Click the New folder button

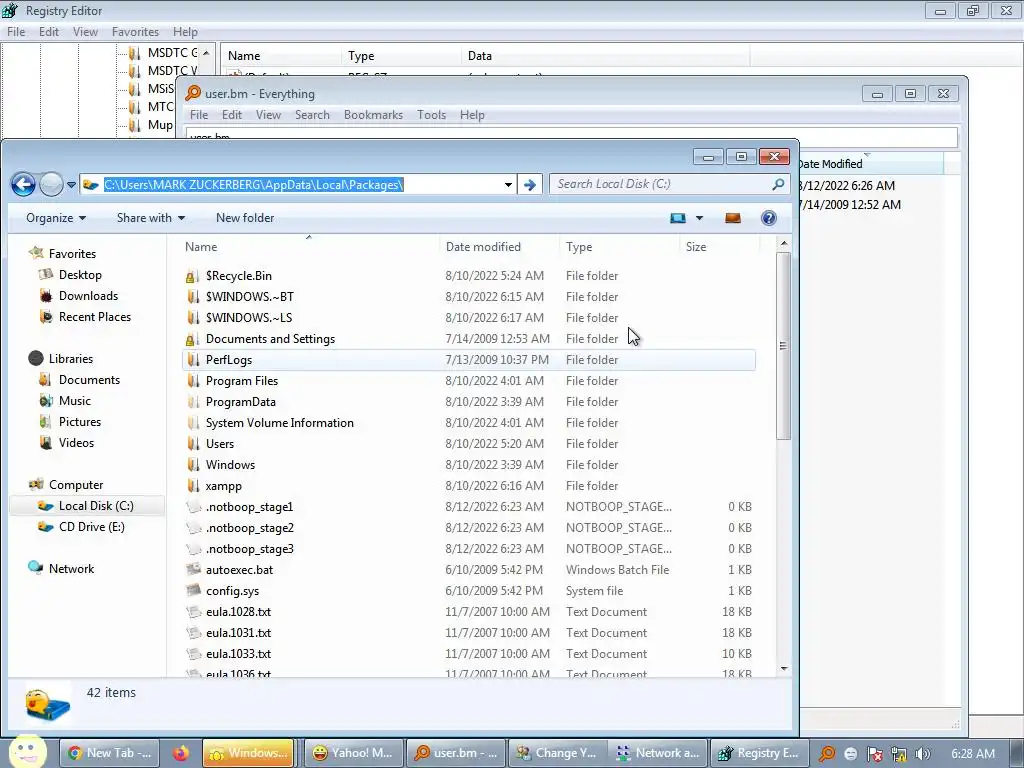[245, 218]
